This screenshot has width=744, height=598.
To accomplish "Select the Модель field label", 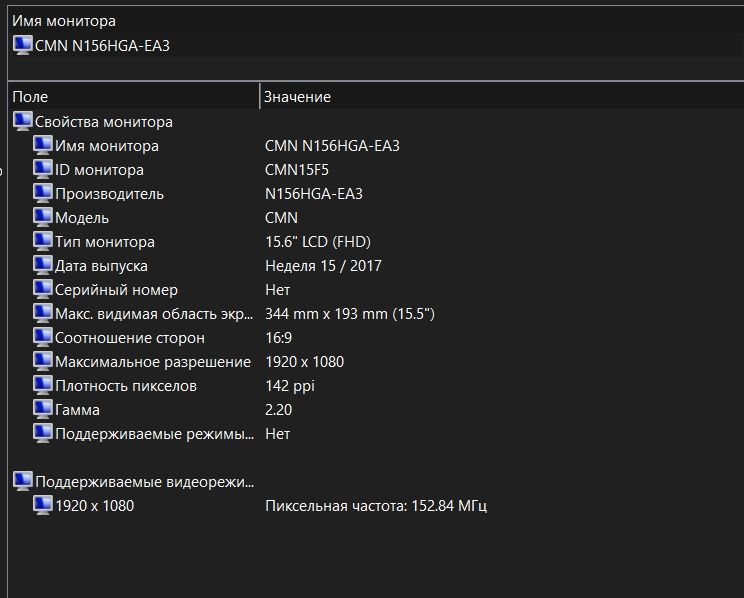I will pos(82,218).
